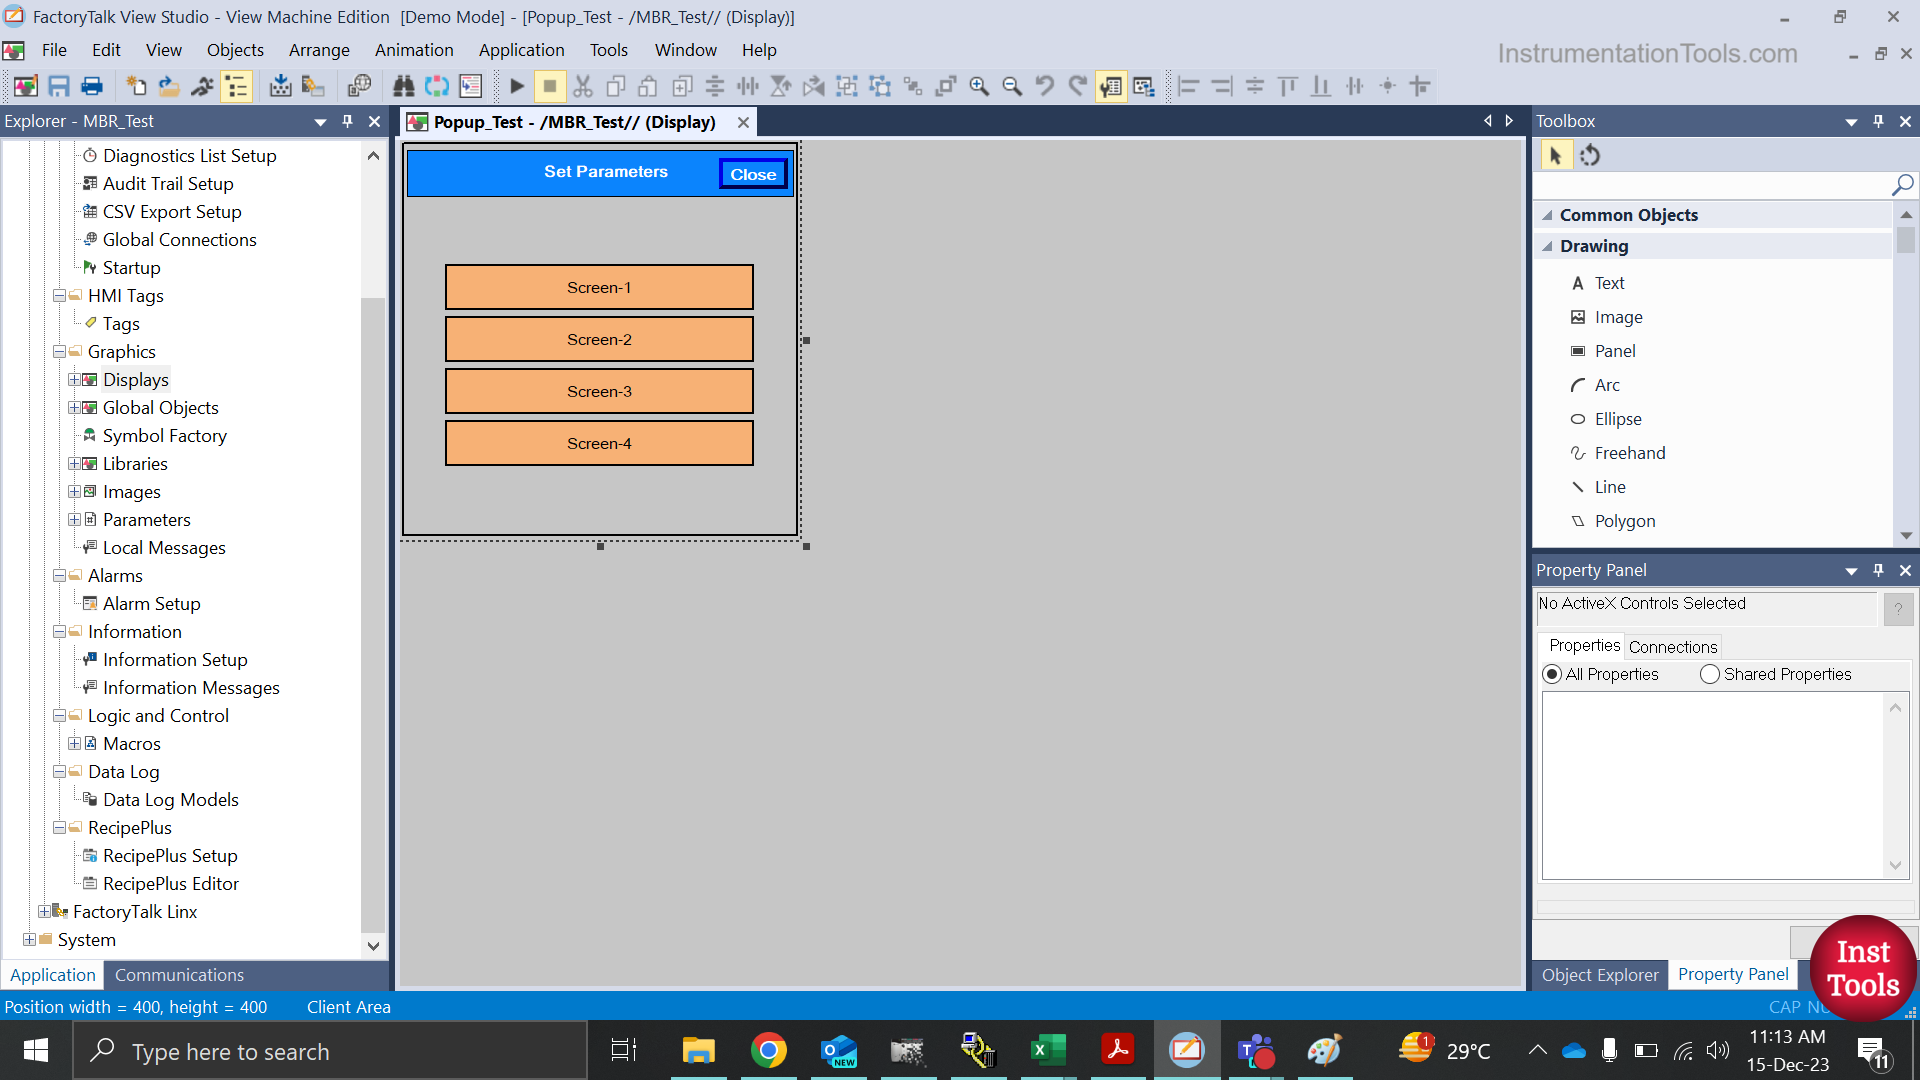Select the Undo tool in toolbar

[1044, 86]
